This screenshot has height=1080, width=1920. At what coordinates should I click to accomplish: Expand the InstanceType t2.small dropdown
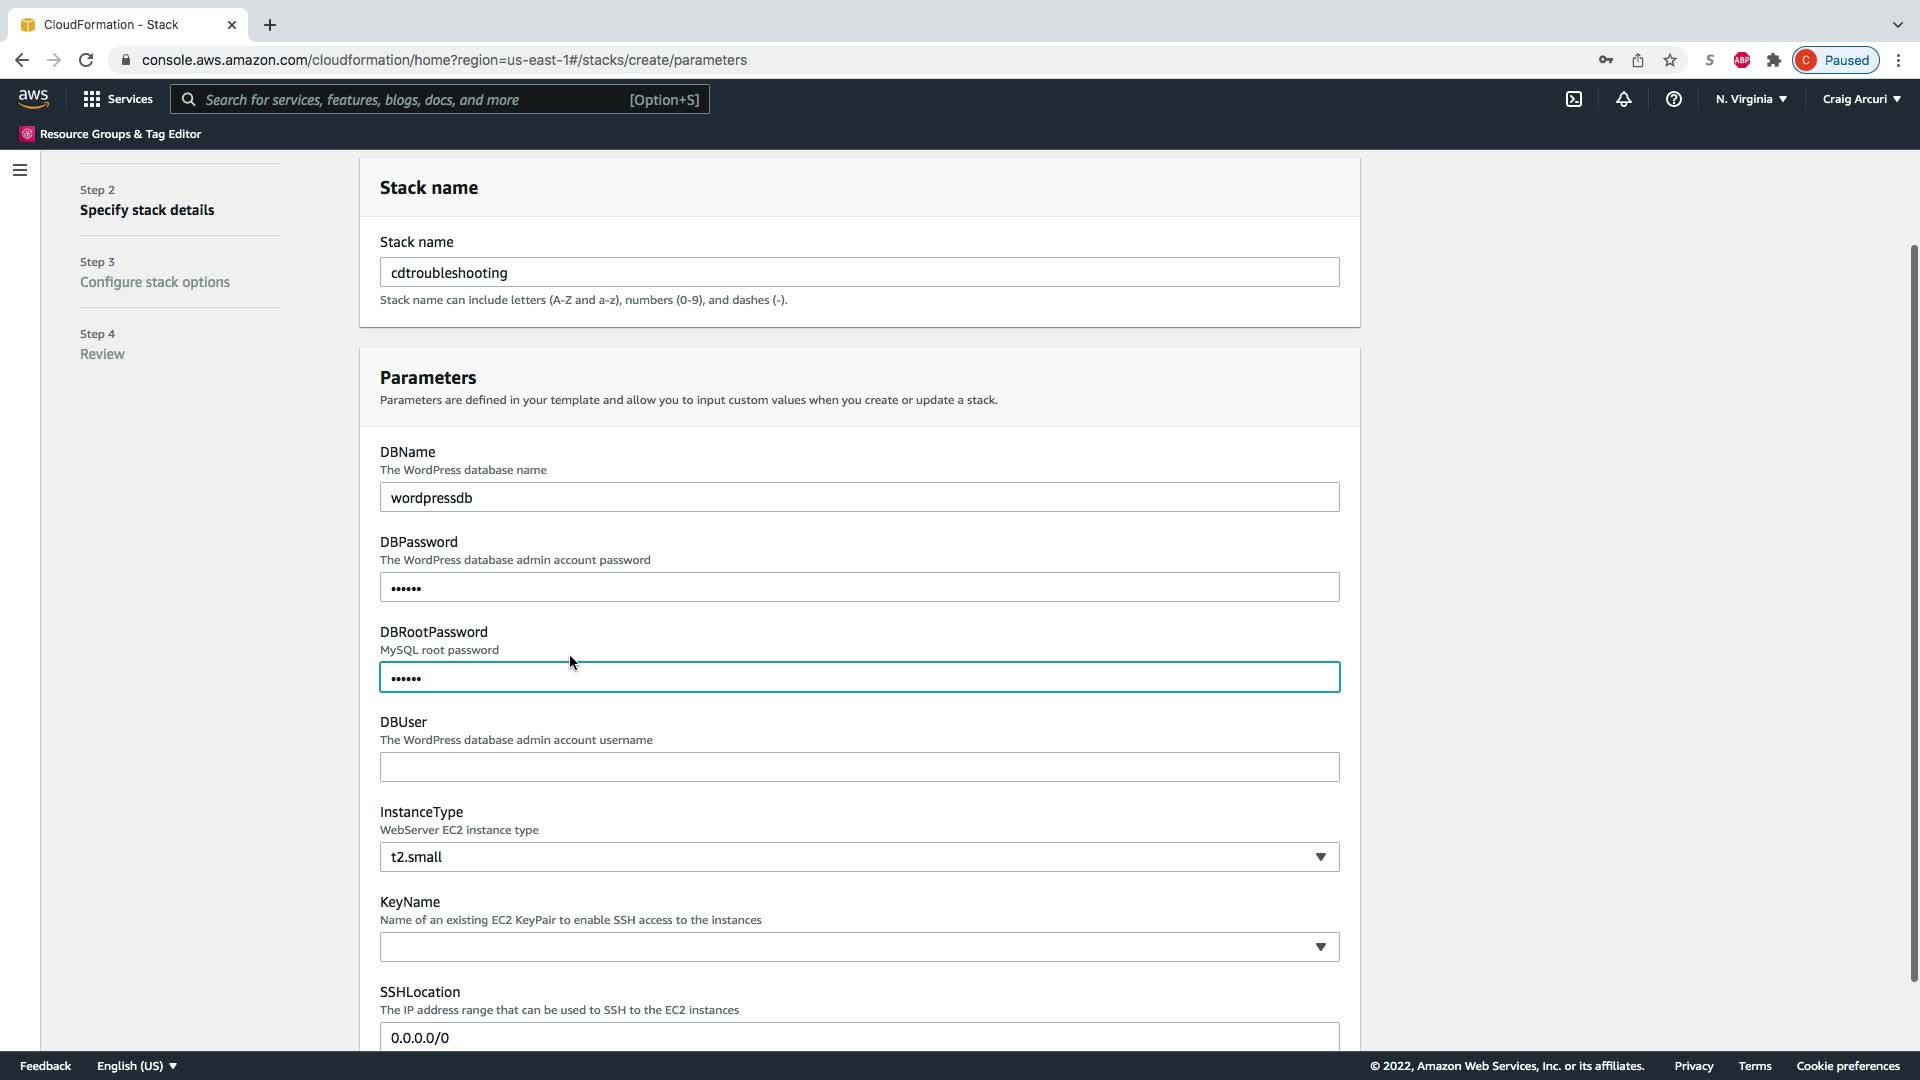pyautogui.click(x=859, y=857)
